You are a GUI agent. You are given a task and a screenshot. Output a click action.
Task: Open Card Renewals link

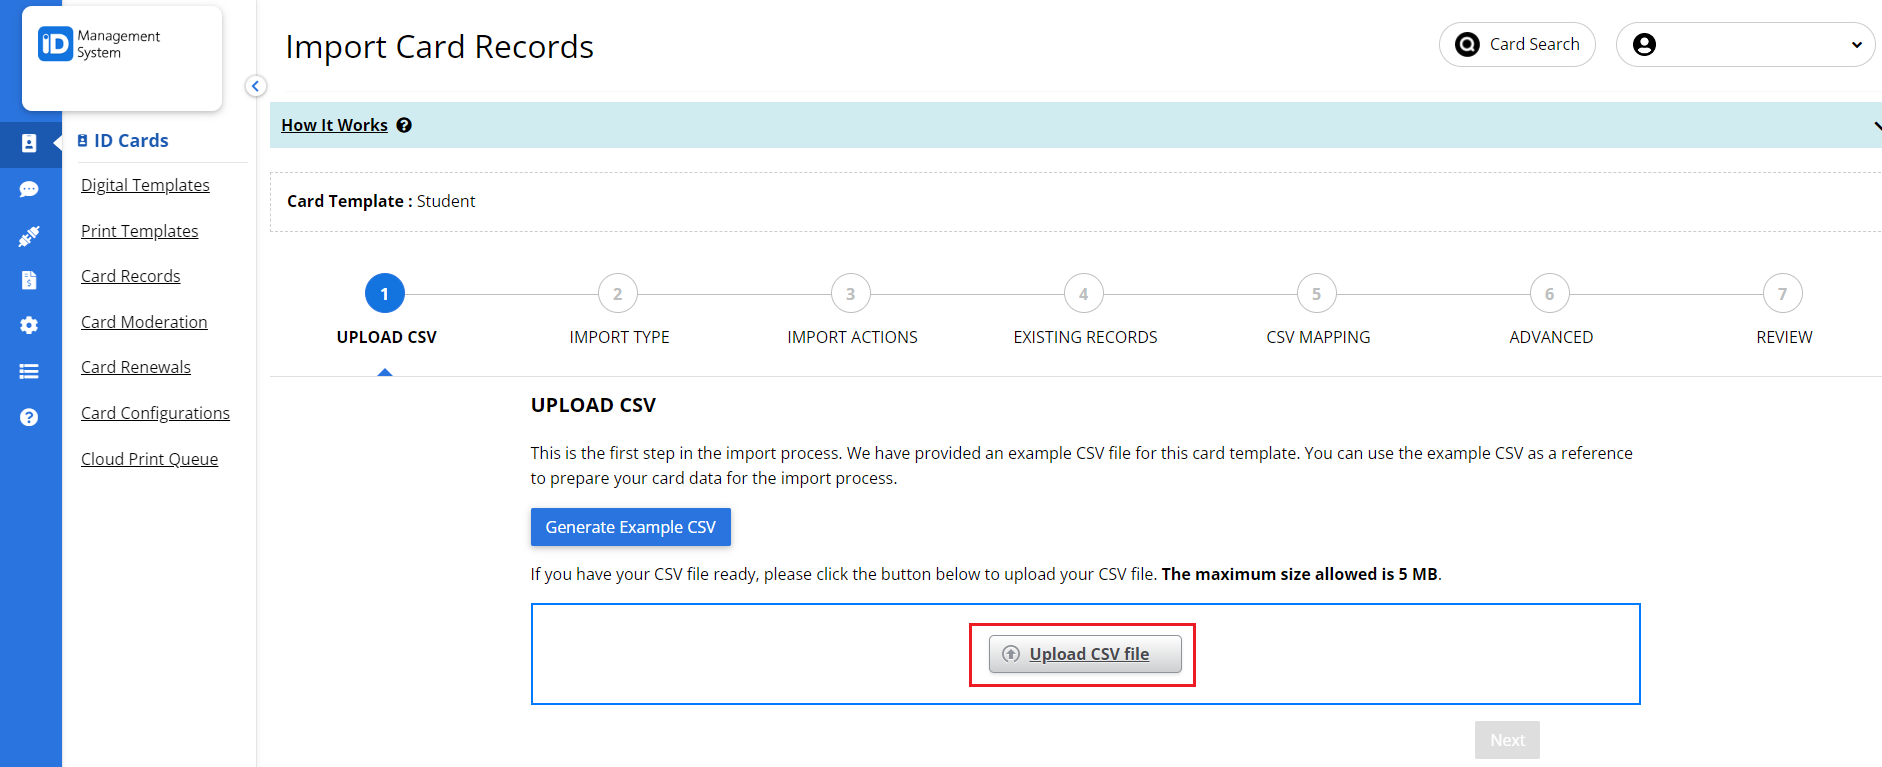[x=136, y=367]
